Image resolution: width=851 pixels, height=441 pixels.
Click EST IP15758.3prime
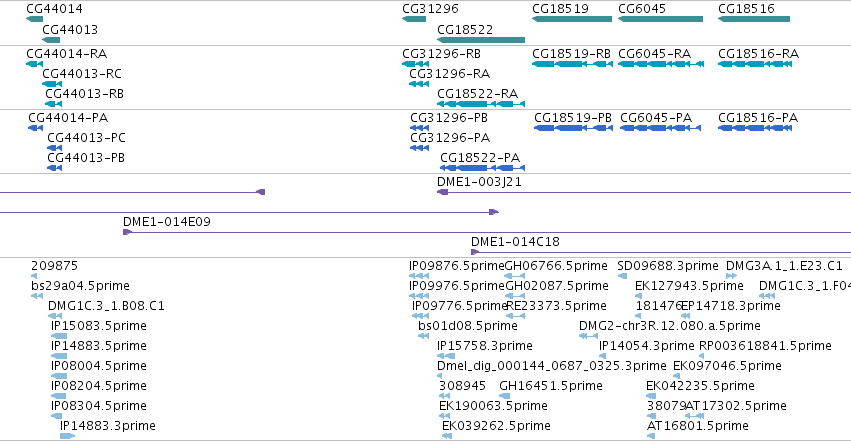point(446,356)
